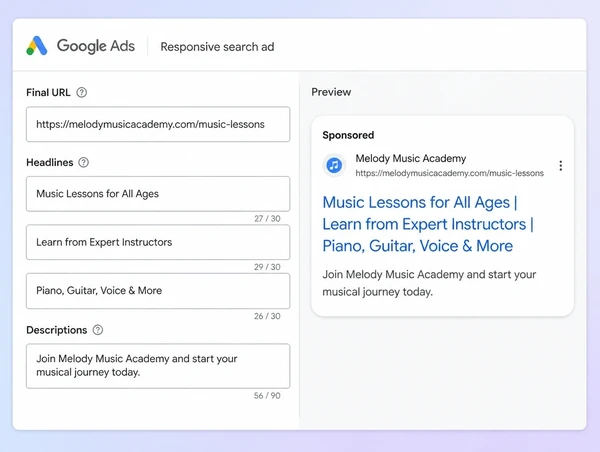Open the three-dot menu in ad preview
600x452 pixels.
[561, 166]
